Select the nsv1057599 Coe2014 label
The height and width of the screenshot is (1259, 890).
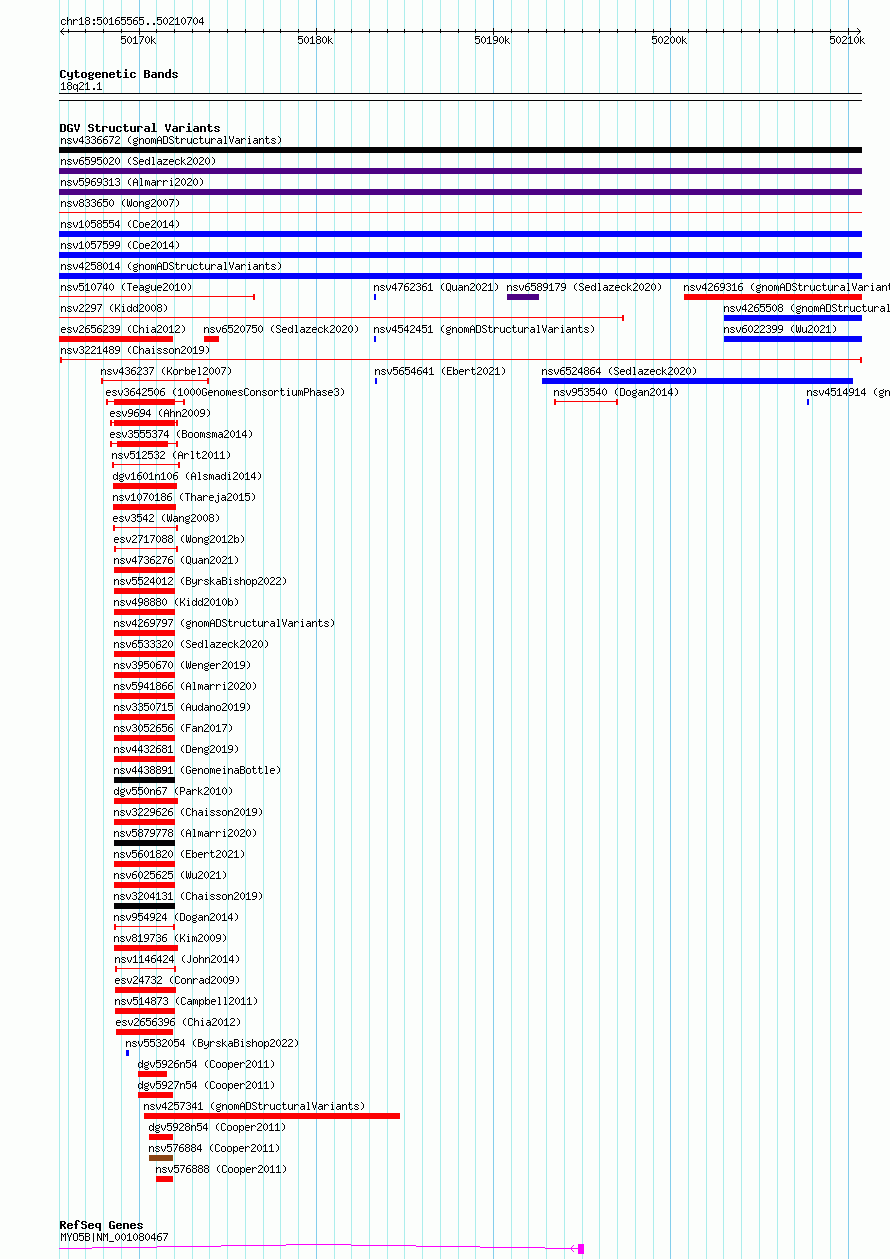coord(120,245)
